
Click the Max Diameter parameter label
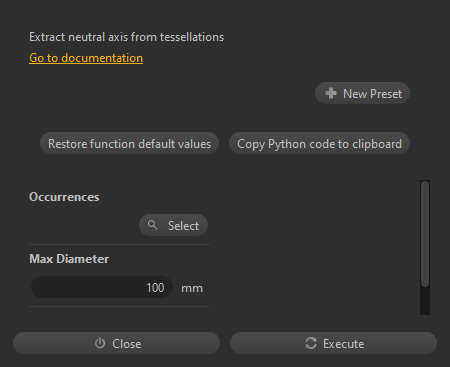point(69,259)
